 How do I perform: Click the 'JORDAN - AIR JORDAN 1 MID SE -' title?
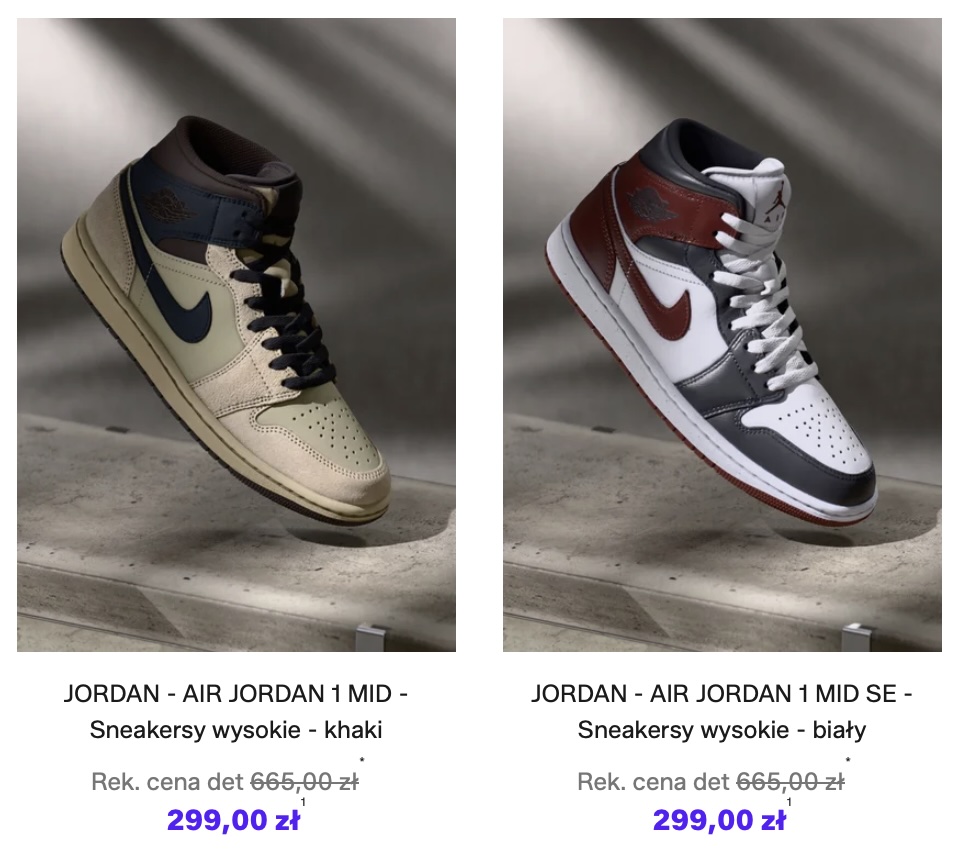point(721,694)
